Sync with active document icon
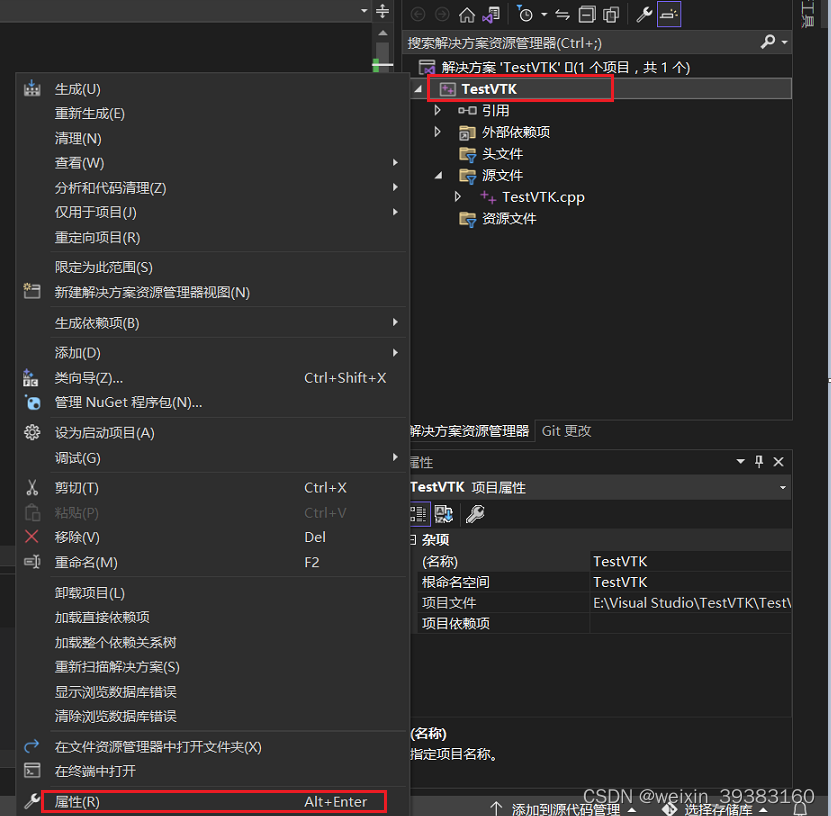Screen dimensions: 831x816 [x=562, y=14]
